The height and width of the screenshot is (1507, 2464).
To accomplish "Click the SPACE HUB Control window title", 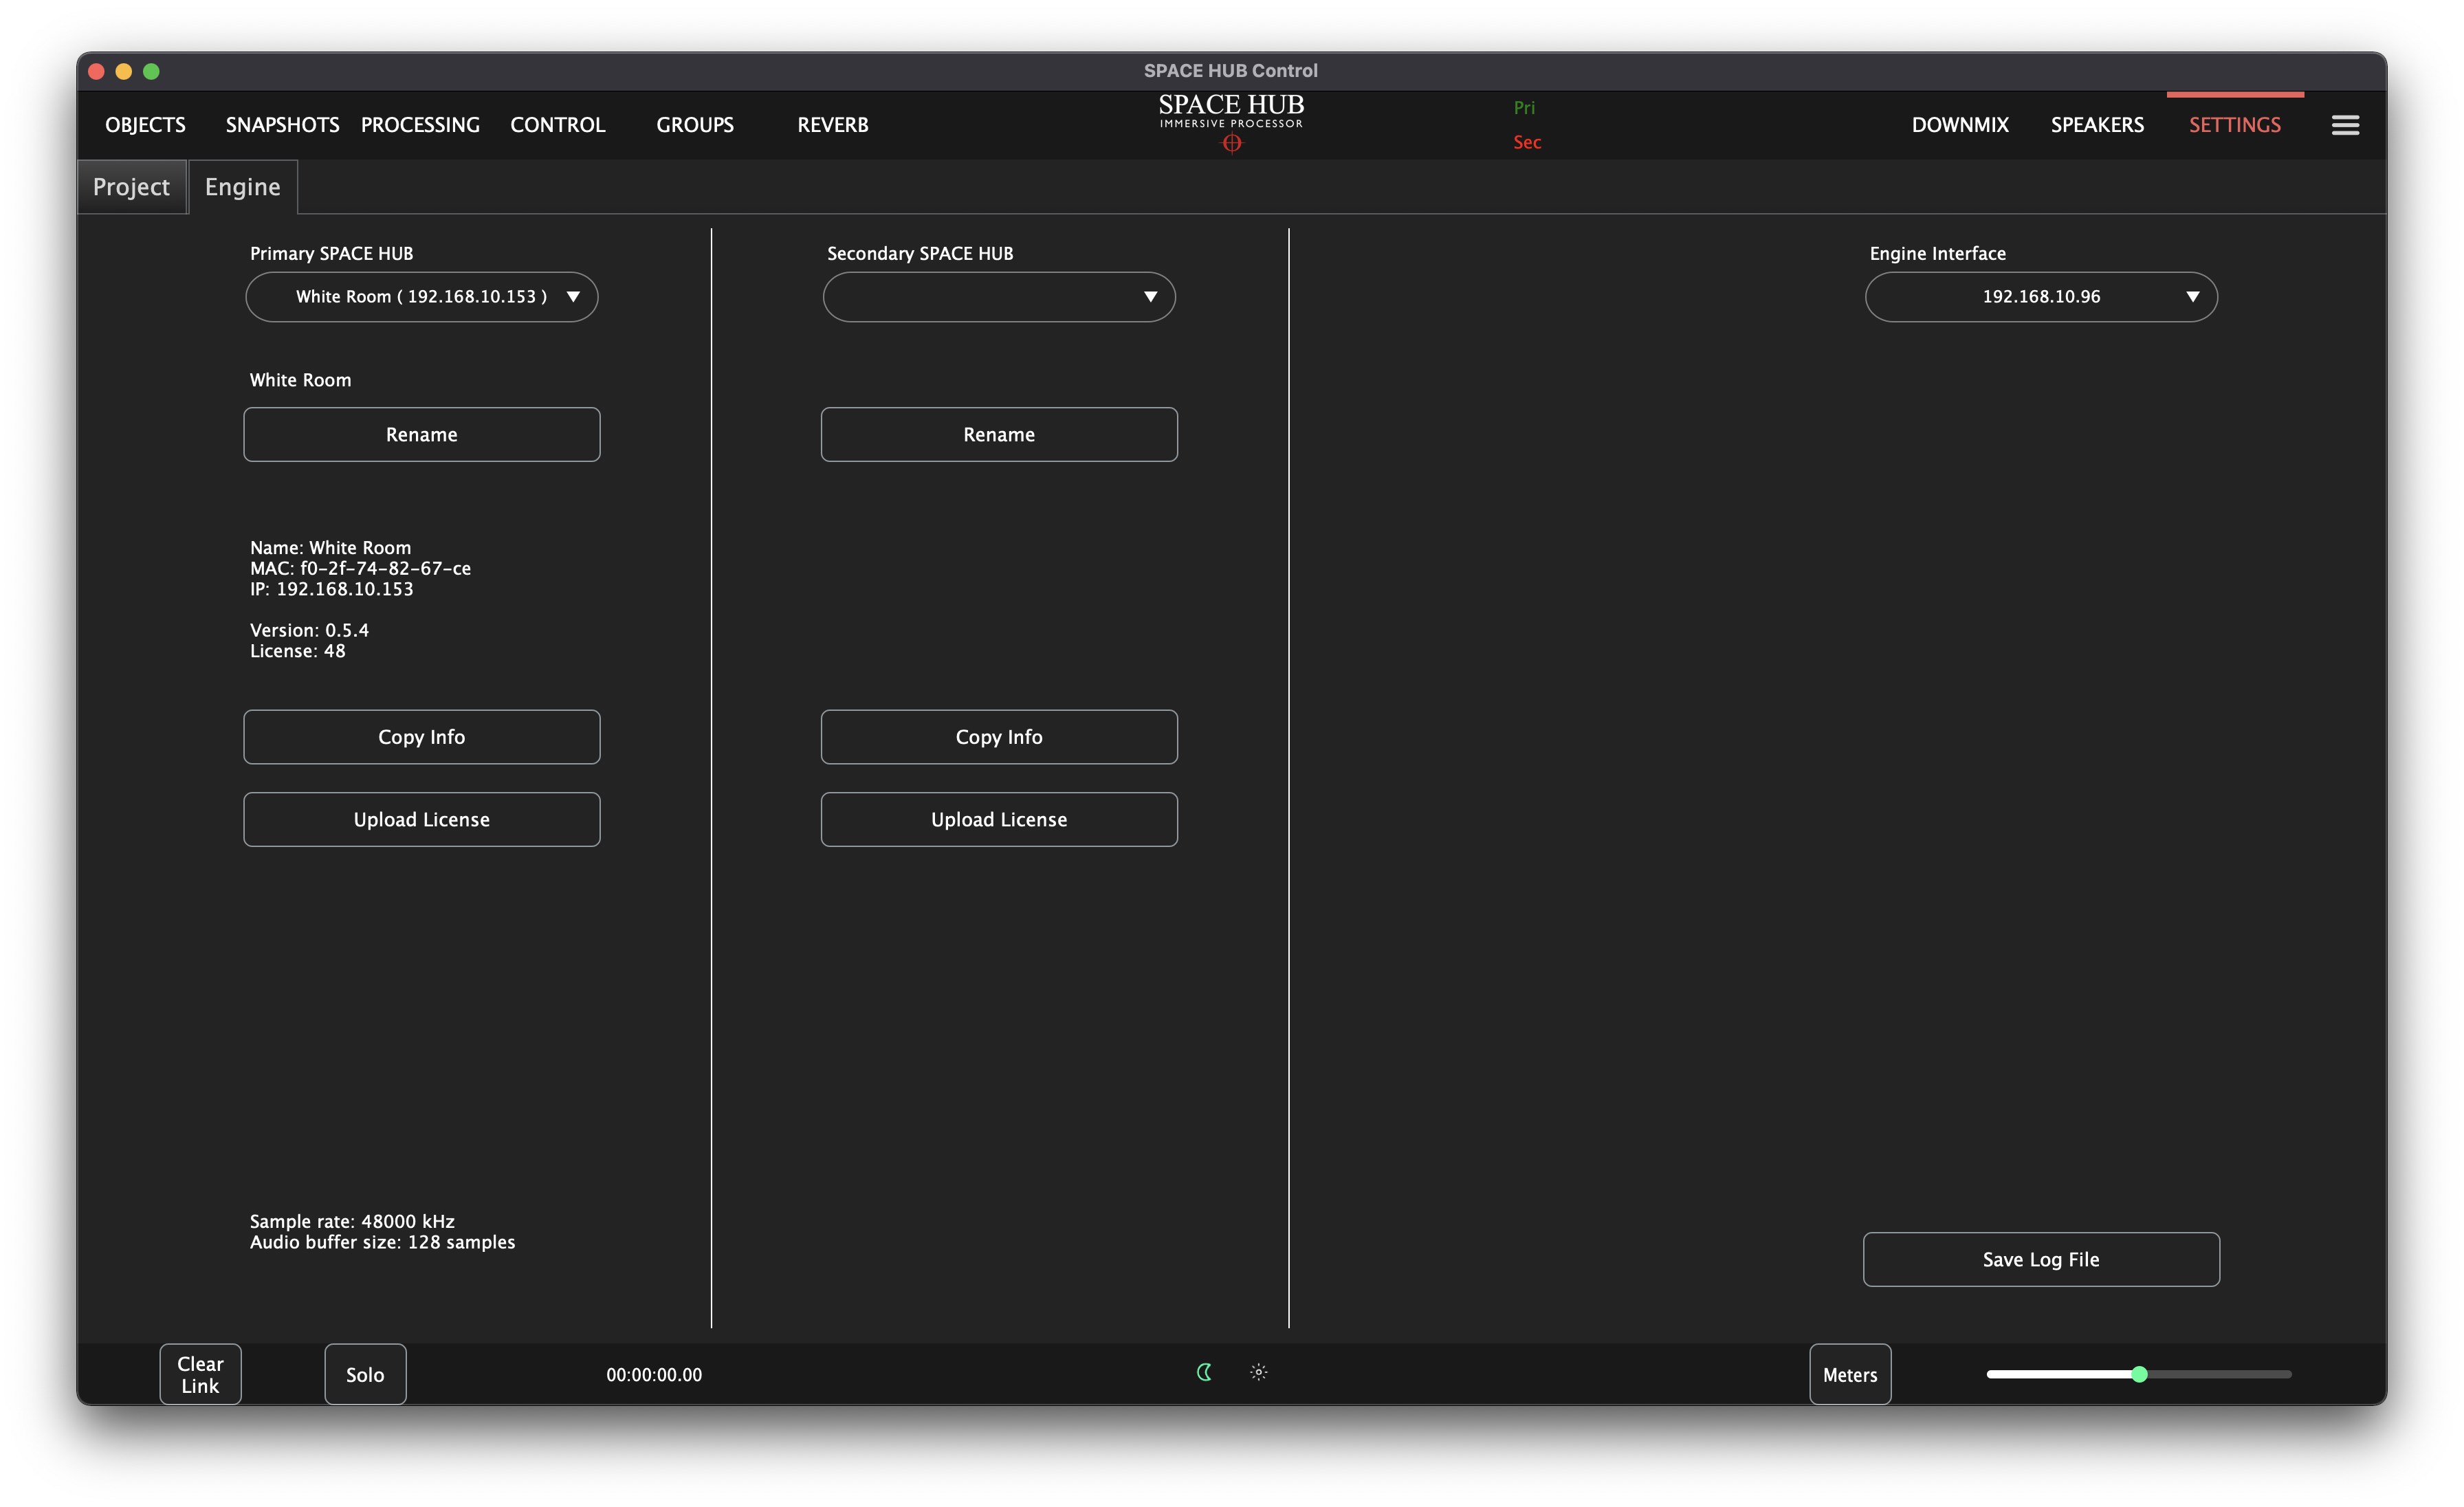I will coord(1231,71).
